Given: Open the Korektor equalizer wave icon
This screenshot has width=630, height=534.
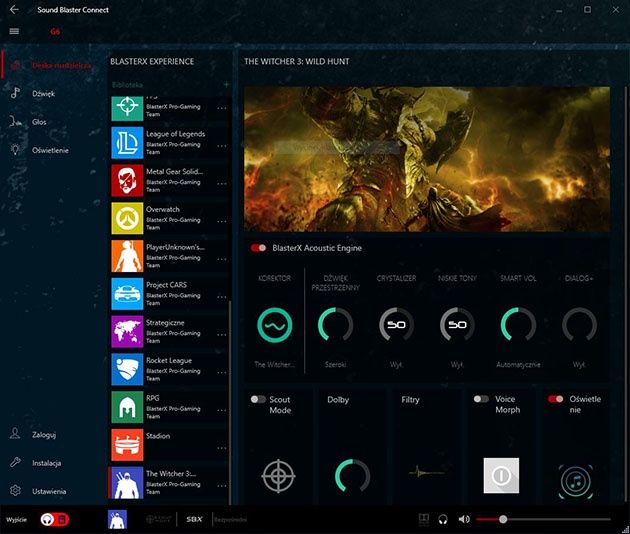Looking at the screenshot, I should [275, 325].
